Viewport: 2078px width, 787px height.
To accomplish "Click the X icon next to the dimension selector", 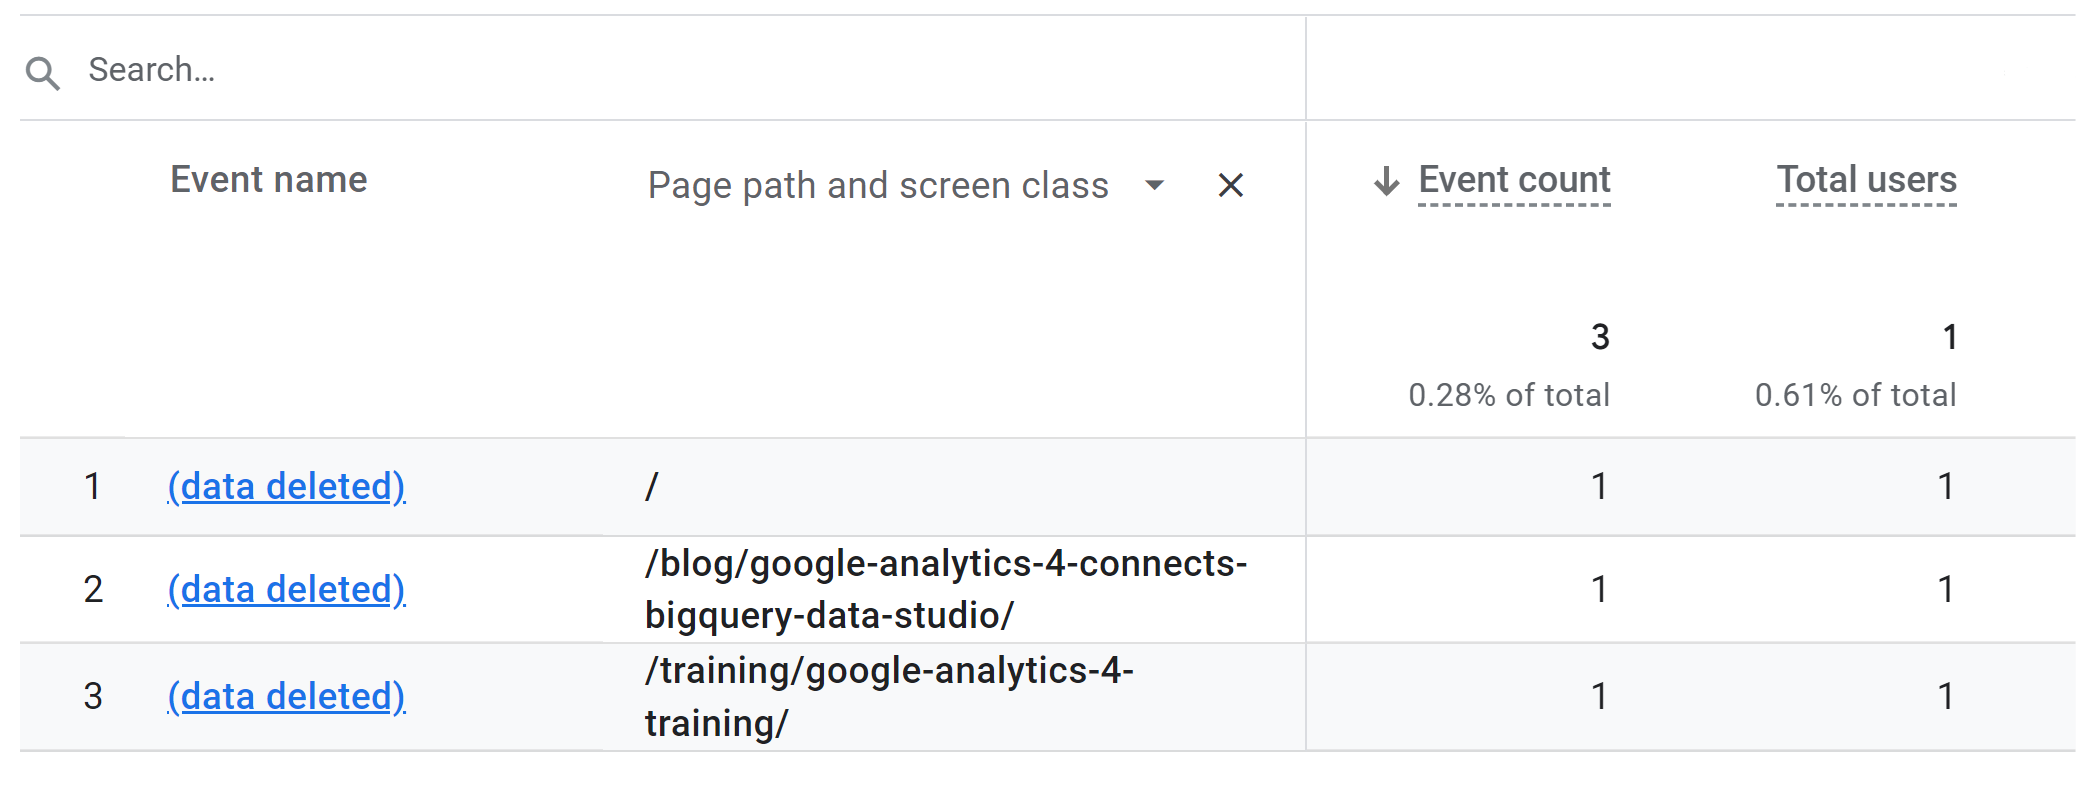I will (1229, 185).
